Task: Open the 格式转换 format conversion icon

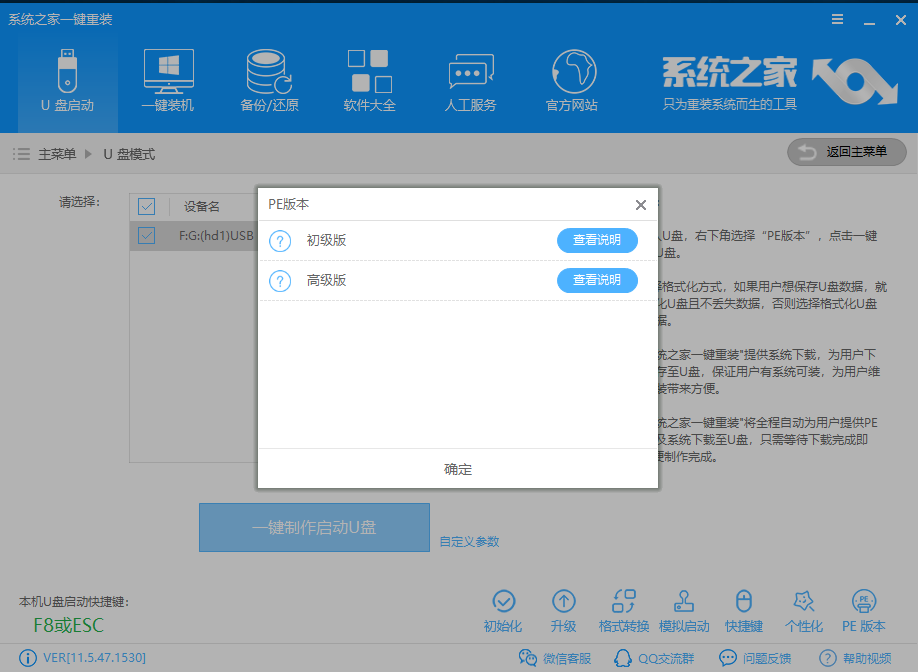Action: (624, 608)
